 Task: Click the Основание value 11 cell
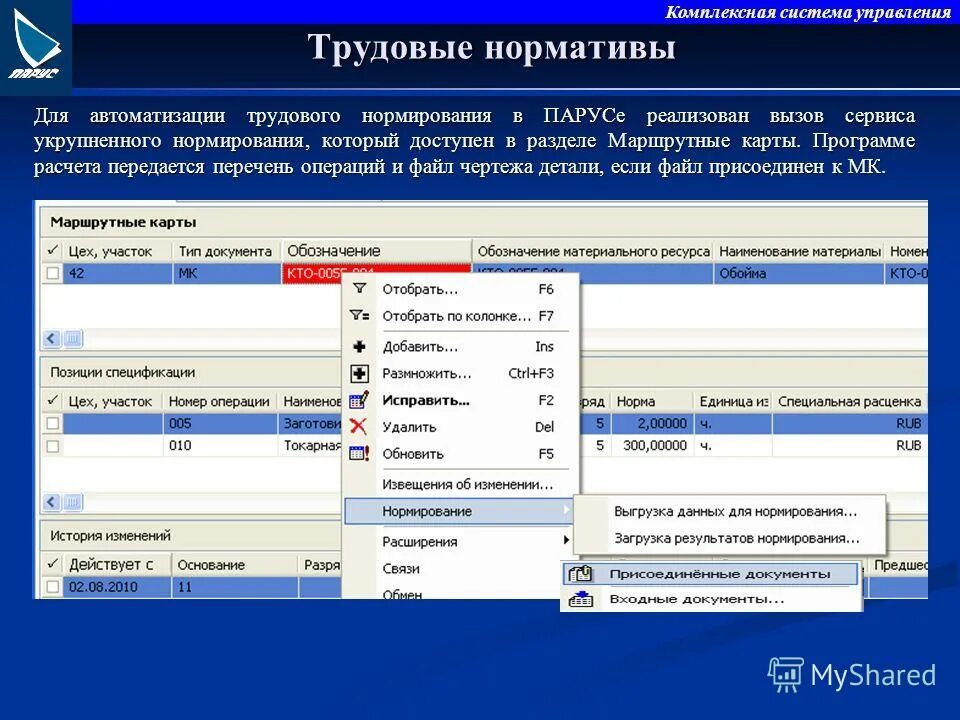235,587
